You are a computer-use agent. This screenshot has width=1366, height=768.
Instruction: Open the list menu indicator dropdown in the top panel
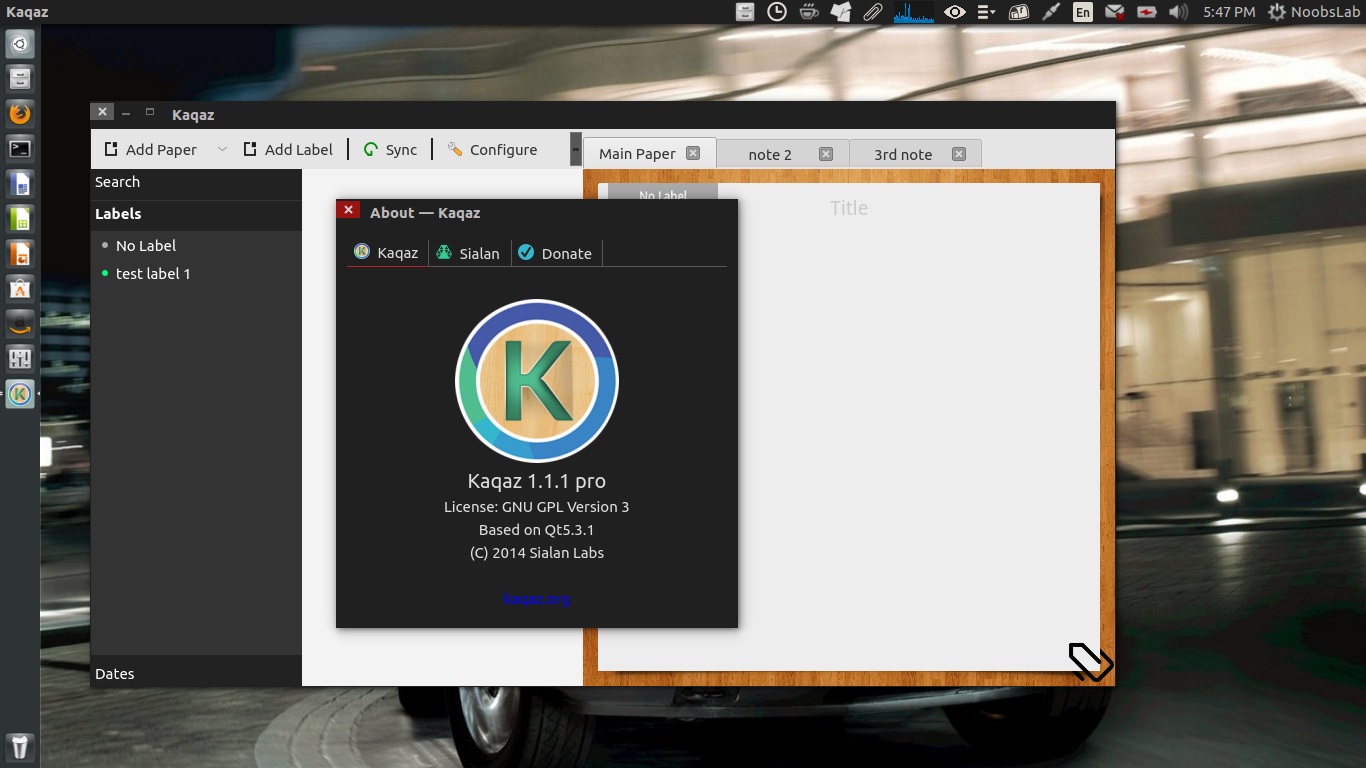point(987,12)
